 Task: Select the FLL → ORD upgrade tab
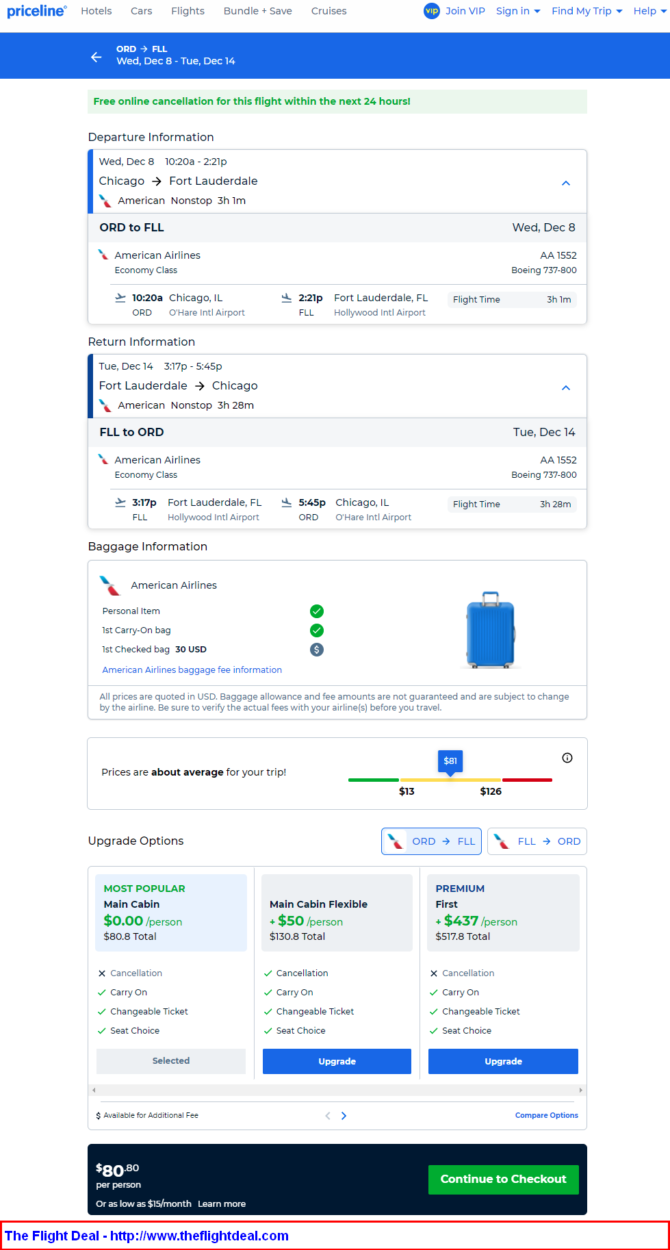537,841
